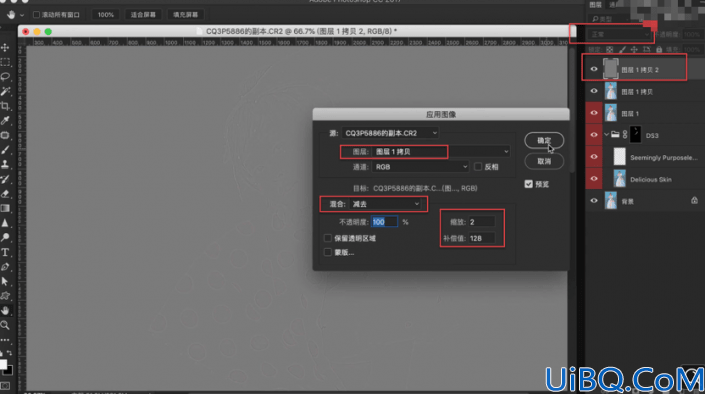The image size is (705, 394).
Task: Click the 100% zoom button
Action: [106, 15]
